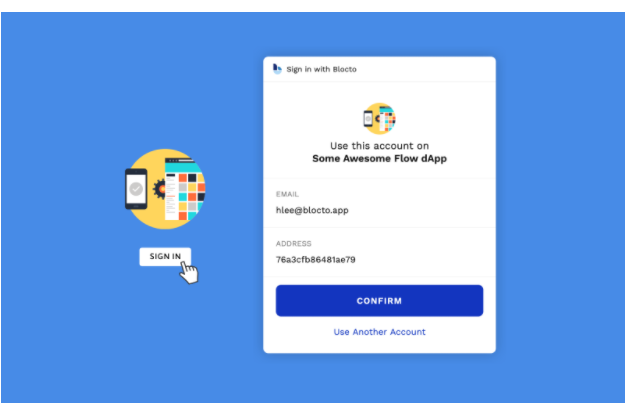
Task: Click the checkmark circle on phone graphic
Action: [x=136, y=189]
